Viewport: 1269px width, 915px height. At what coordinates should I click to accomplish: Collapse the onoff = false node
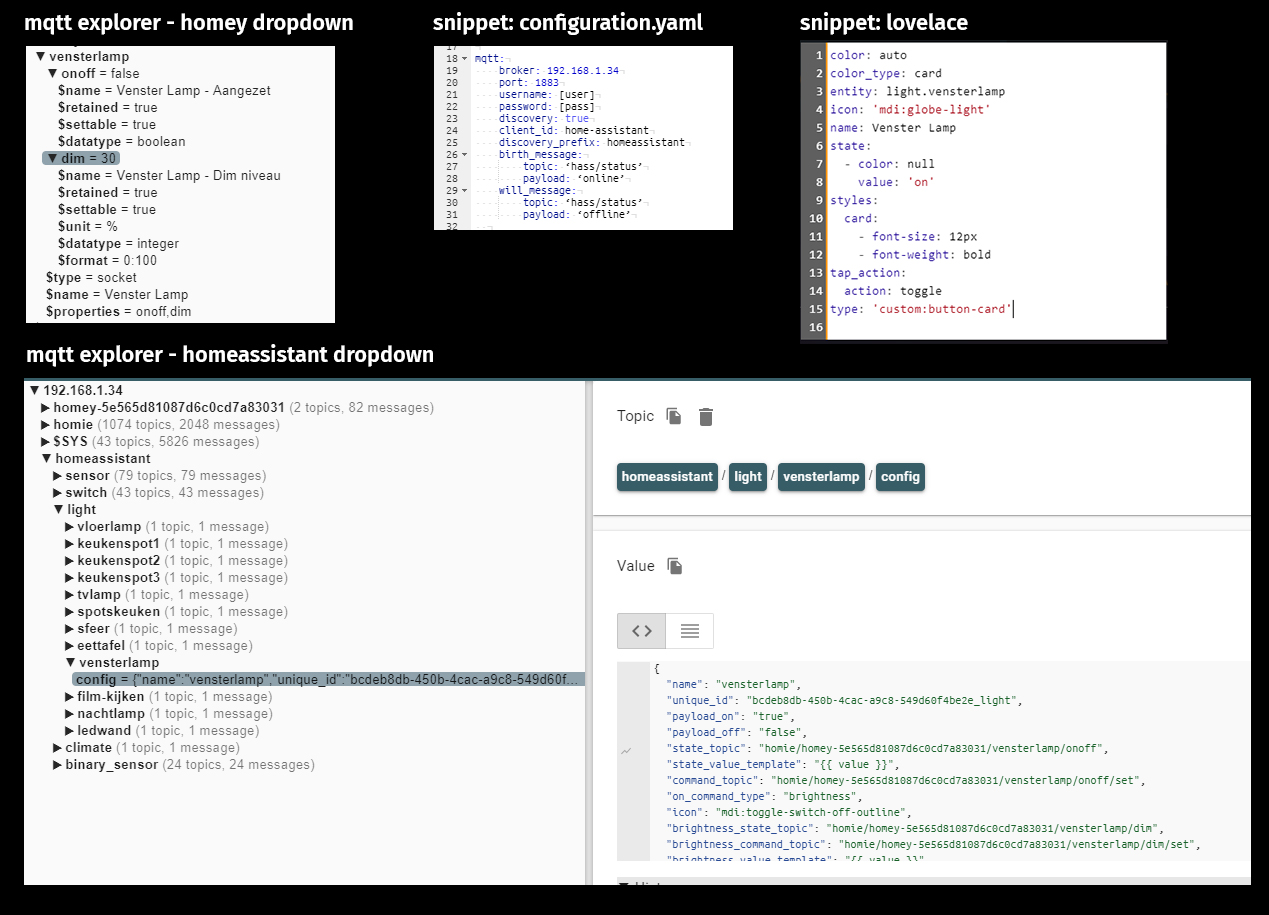click(52, 74)
